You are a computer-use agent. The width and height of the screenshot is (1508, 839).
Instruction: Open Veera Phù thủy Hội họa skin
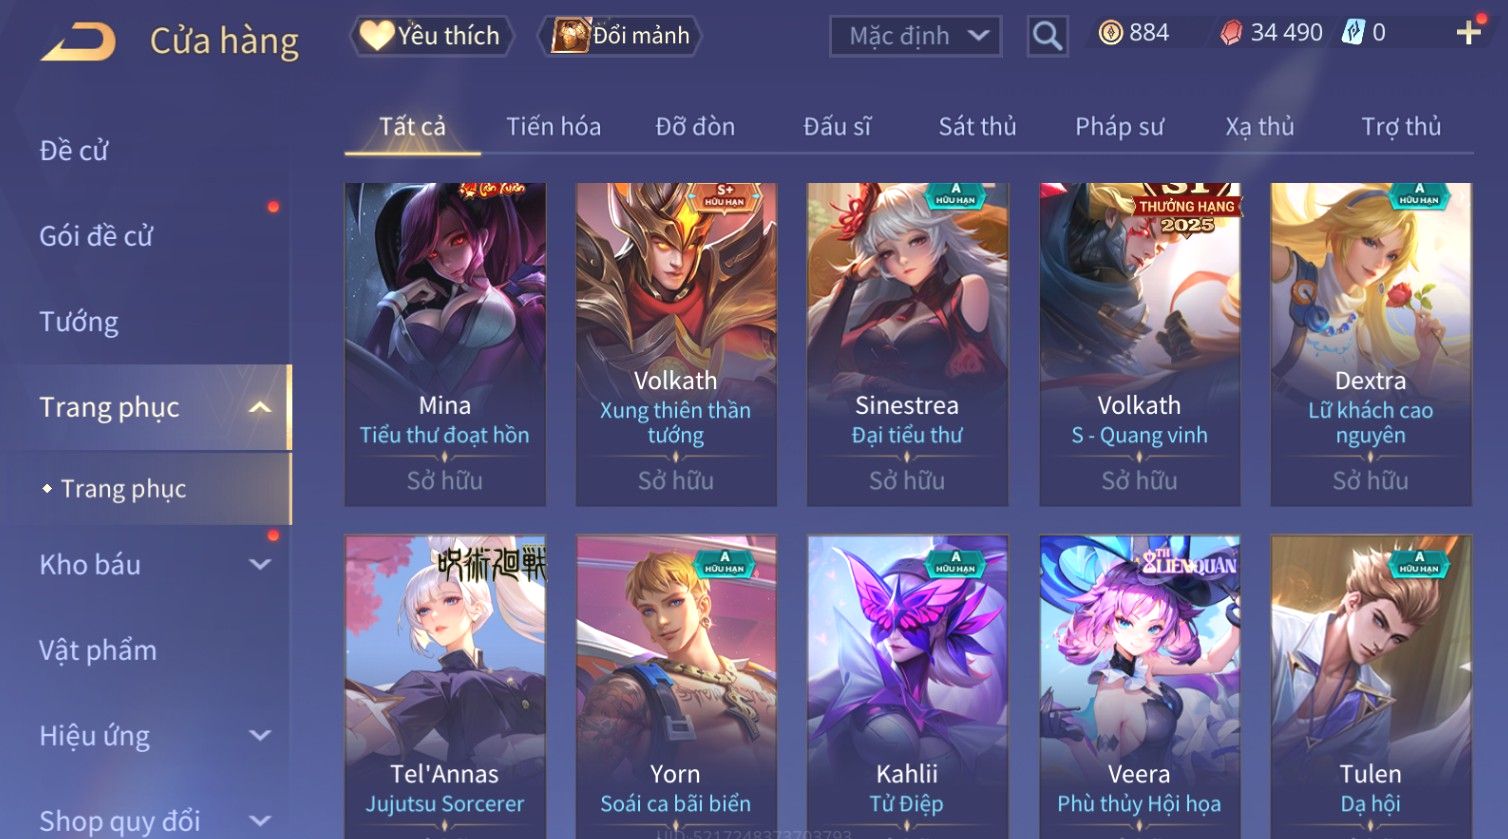point(1139,686)
